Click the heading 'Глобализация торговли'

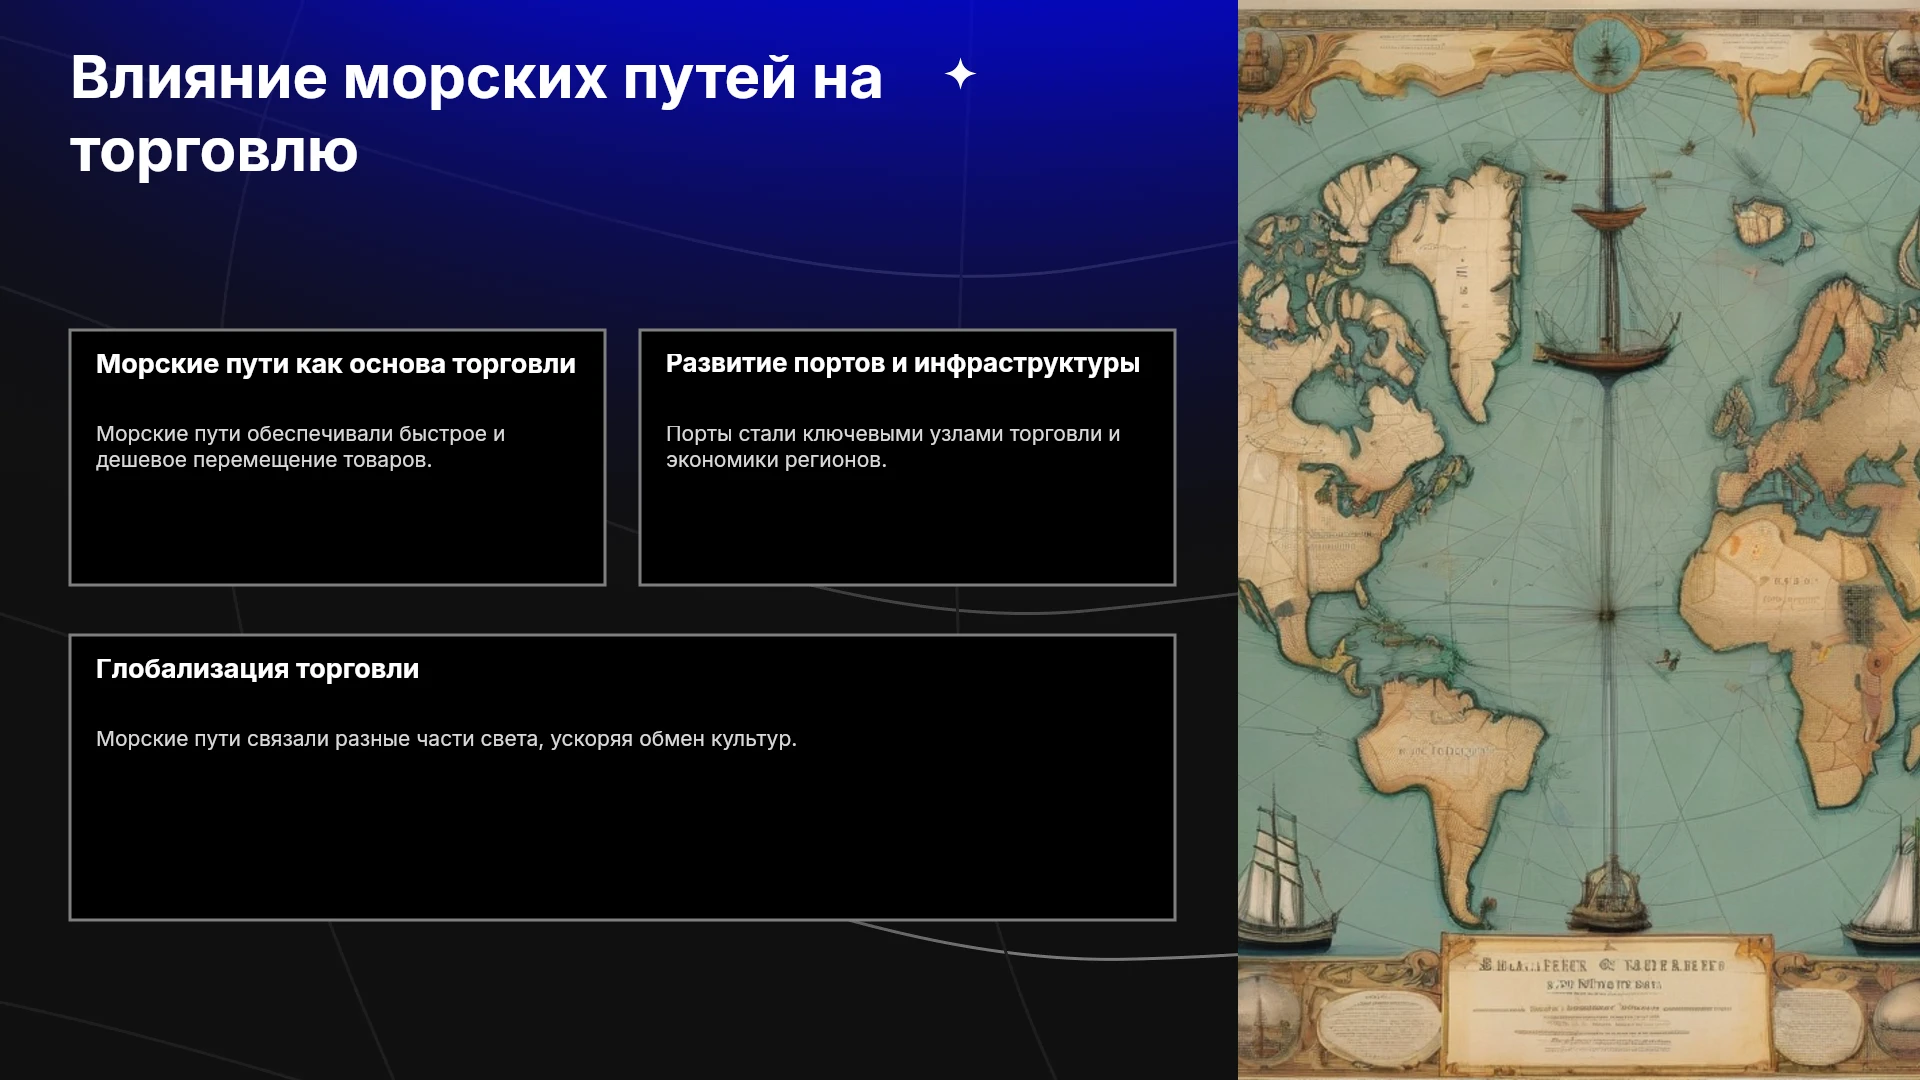coord(257,669)
